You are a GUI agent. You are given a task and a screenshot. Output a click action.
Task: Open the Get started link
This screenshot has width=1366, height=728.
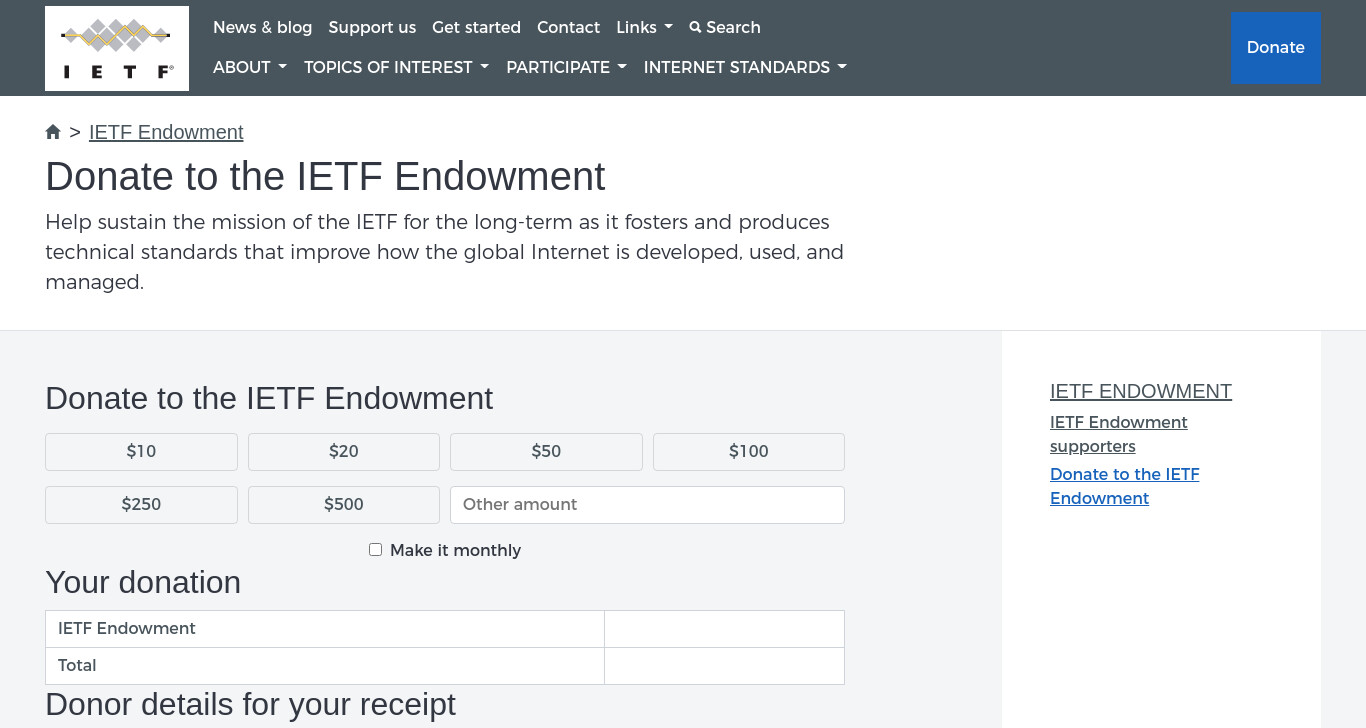tap(476, 27)
